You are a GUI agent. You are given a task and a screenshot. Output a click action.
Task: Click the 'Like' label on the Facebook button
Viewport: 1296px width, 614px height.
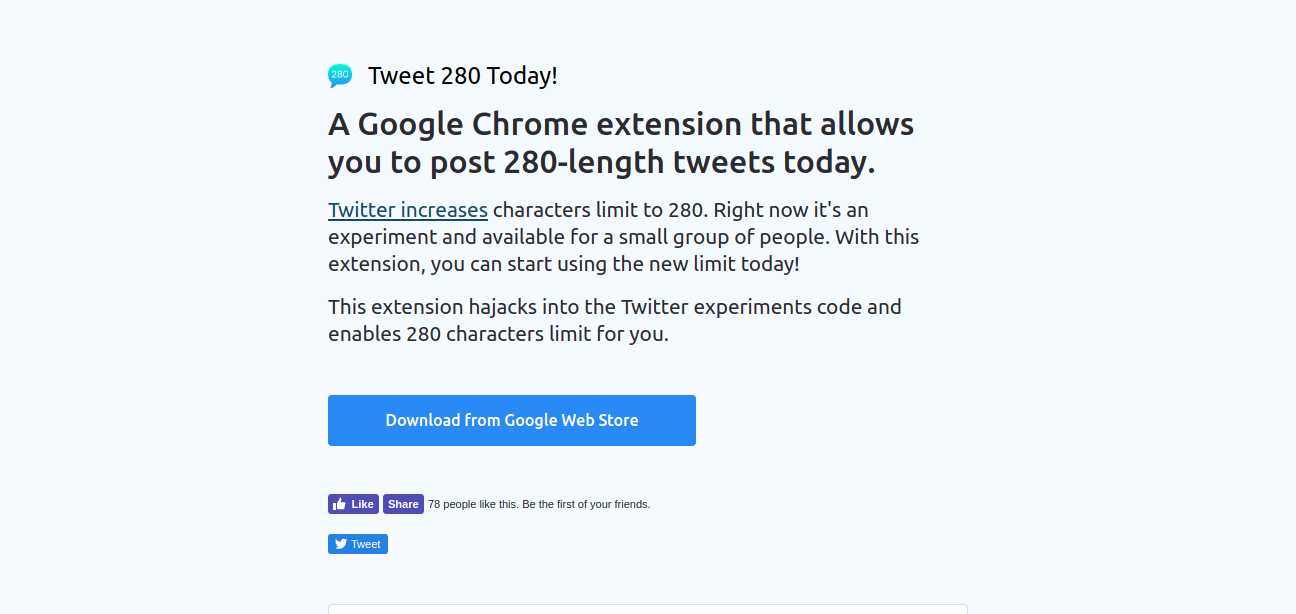point(362,504)
